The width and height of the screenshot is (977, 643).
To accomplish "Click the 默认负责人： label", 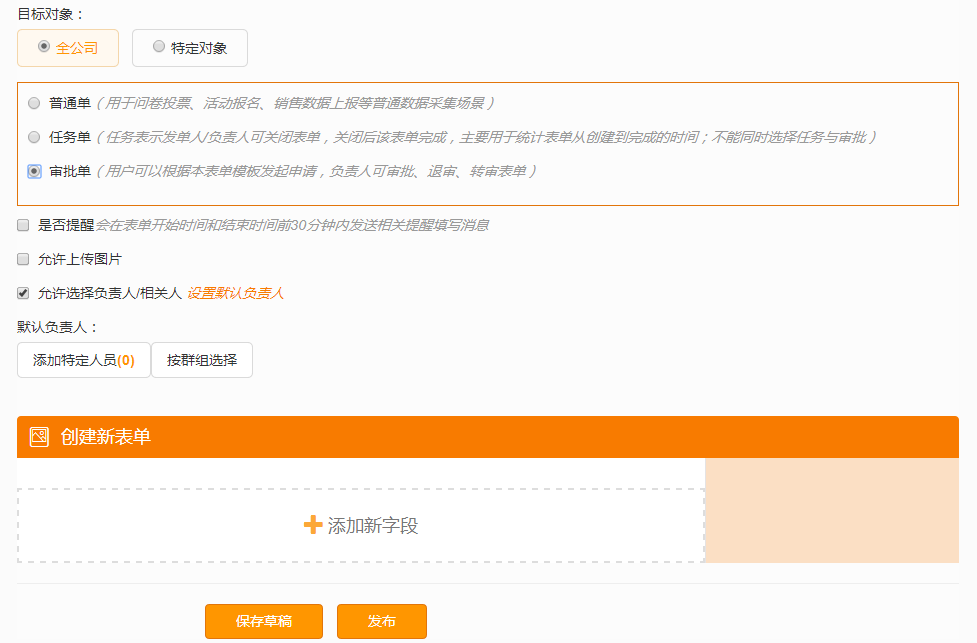I will pos(58,327).
